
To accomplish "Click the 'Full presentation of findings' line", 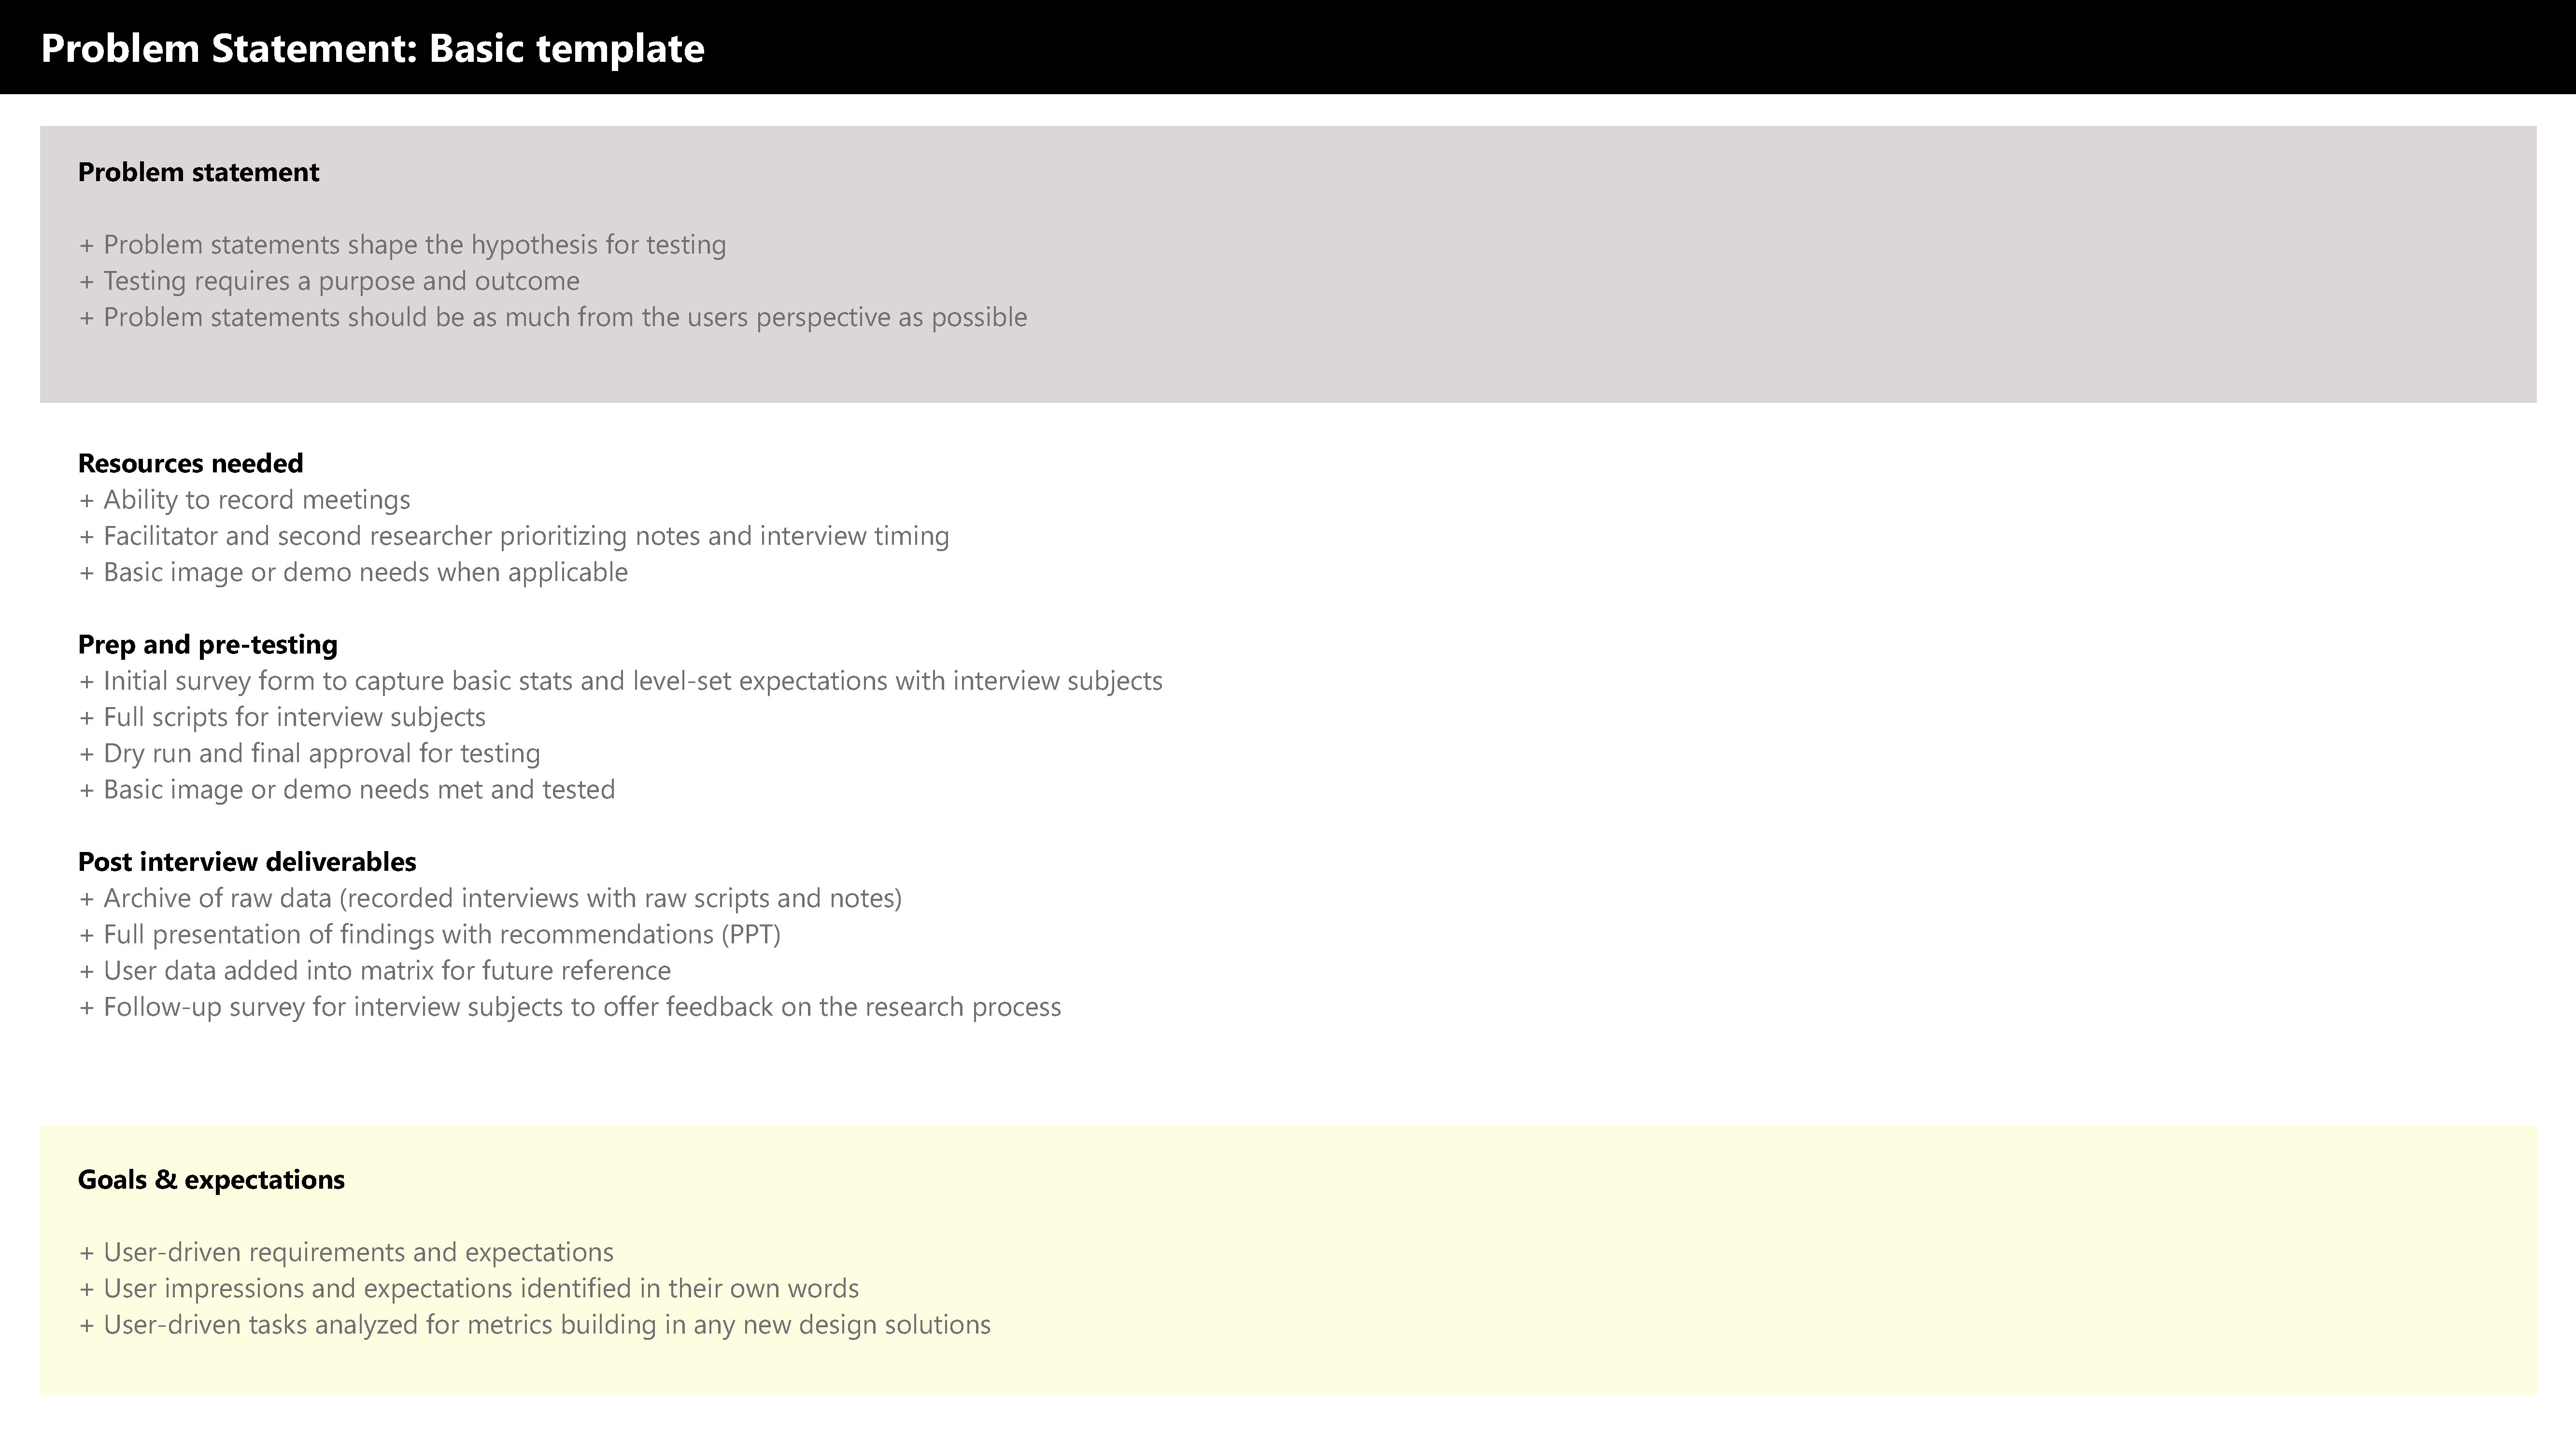I will tap(429, 934).
